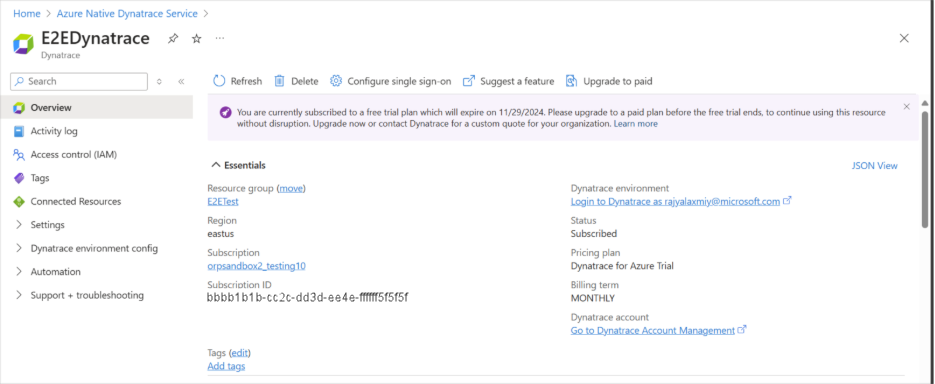The width and height of the screenshot is (935, 384).
Task: Focus the sidebar Search field
Action: [x=79, y=82]
